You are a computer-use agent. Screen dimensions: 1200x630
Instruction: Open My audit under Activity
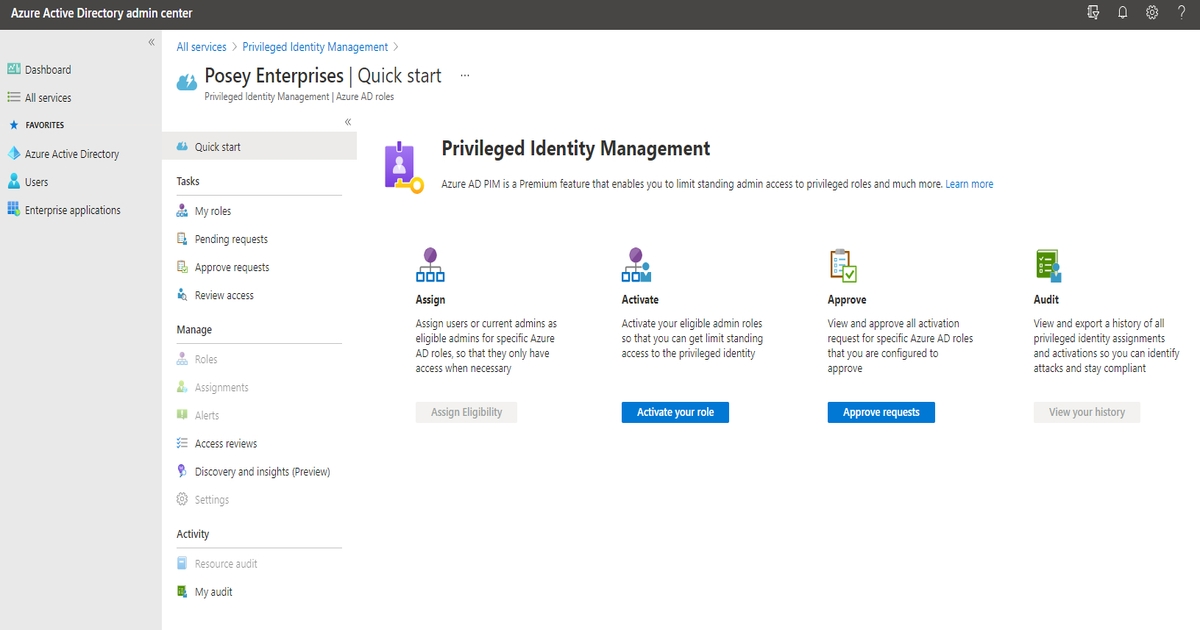pyautogui.click(x=212, y=591)
